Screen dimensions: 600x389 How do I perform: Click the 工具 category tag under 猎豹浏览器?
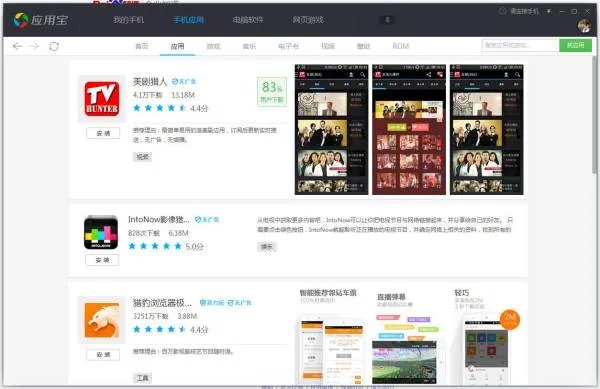(x=142, y=378)
